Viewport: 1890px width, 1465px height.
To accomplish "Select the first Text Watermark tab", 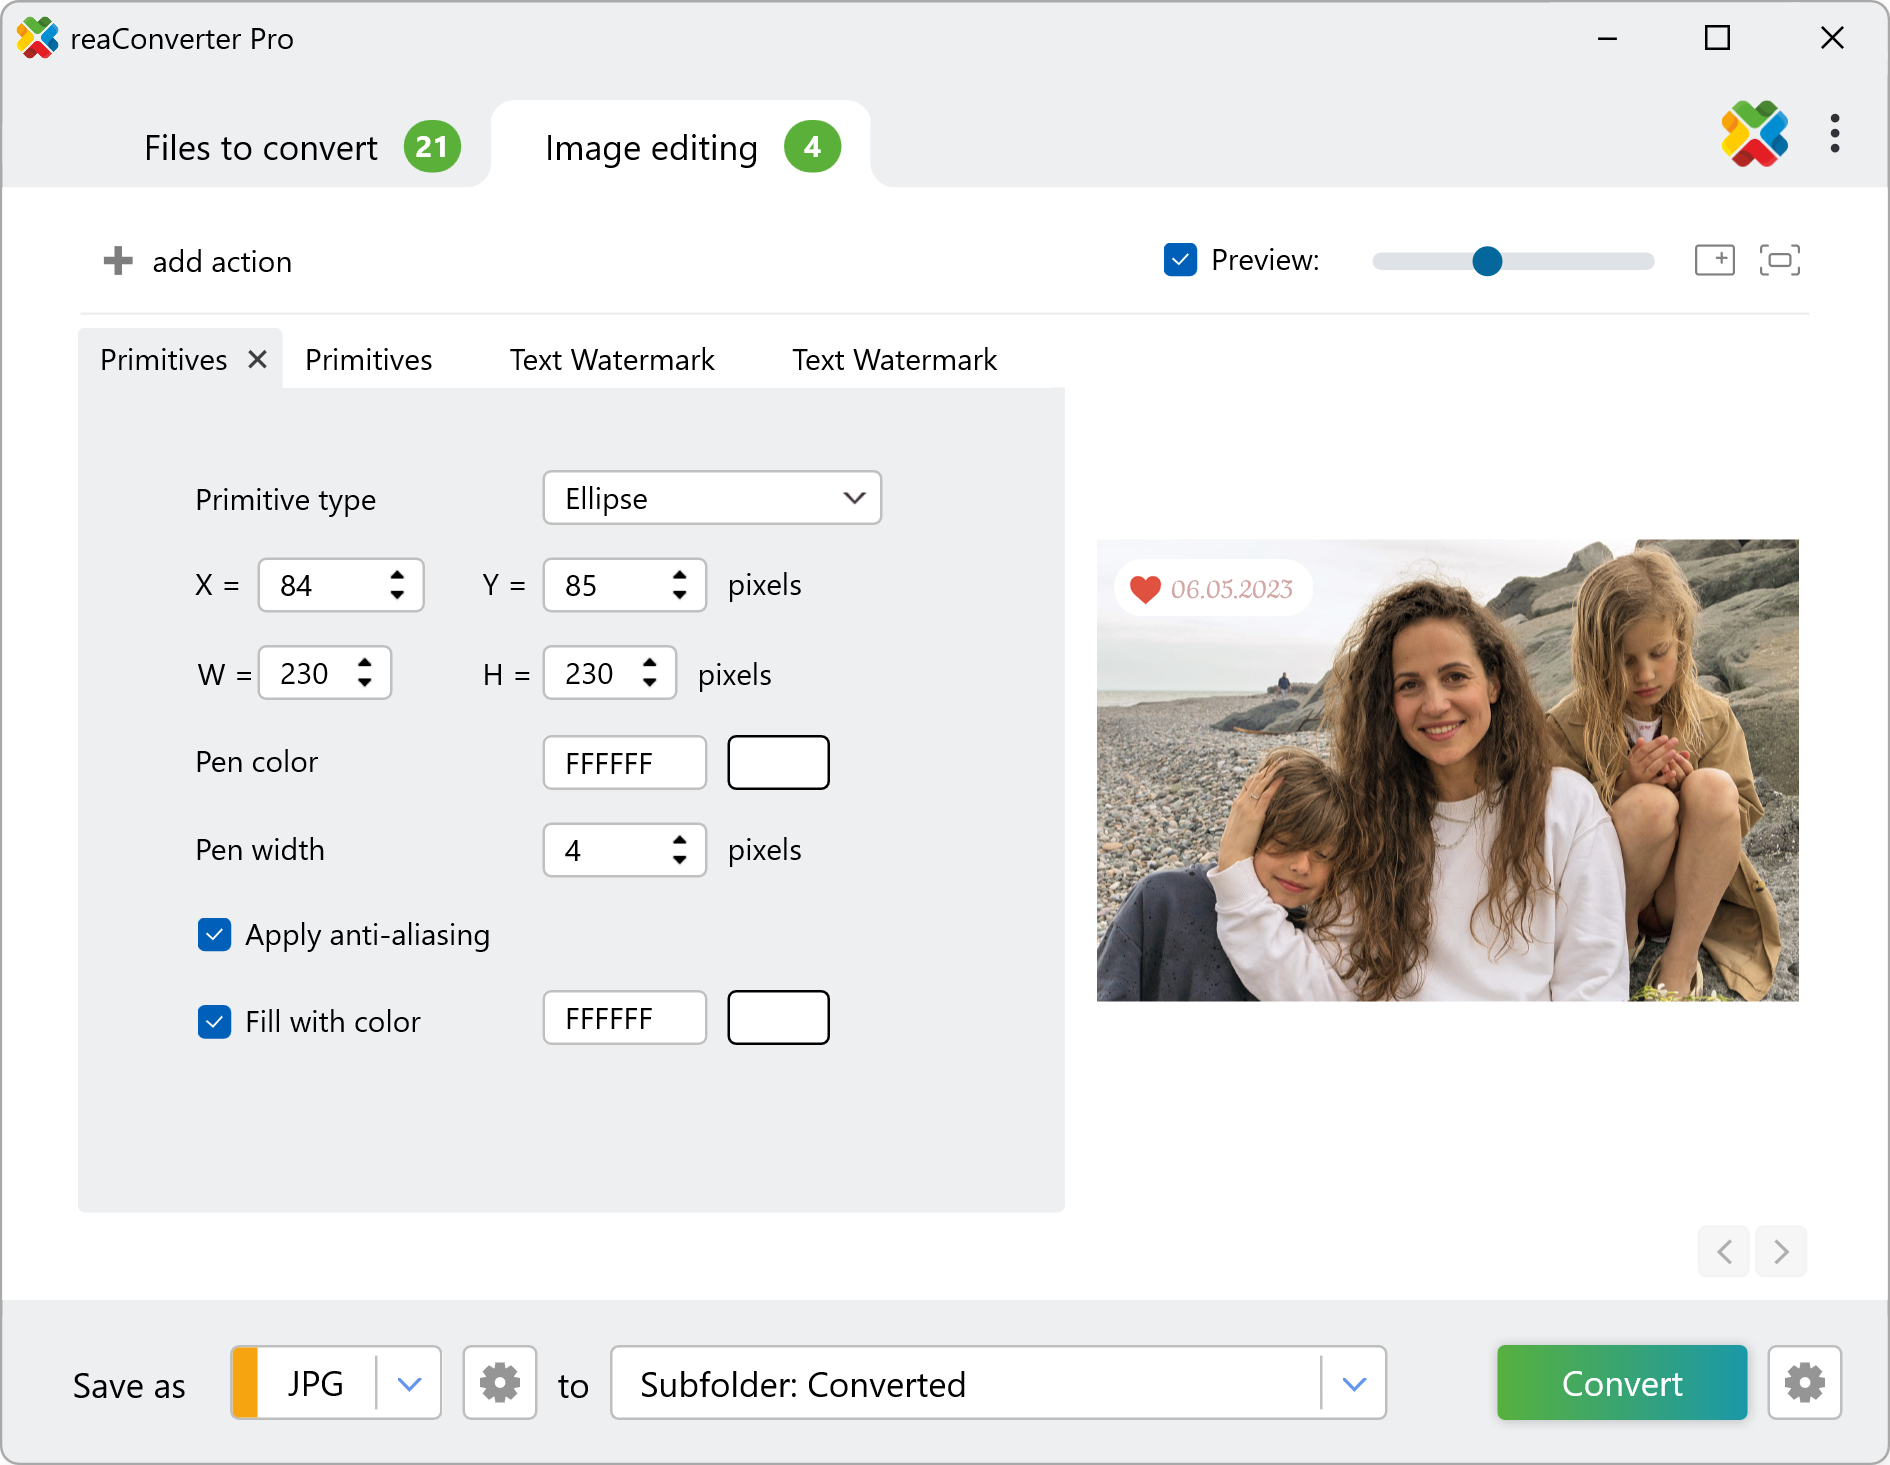I will tap(612, 360).
